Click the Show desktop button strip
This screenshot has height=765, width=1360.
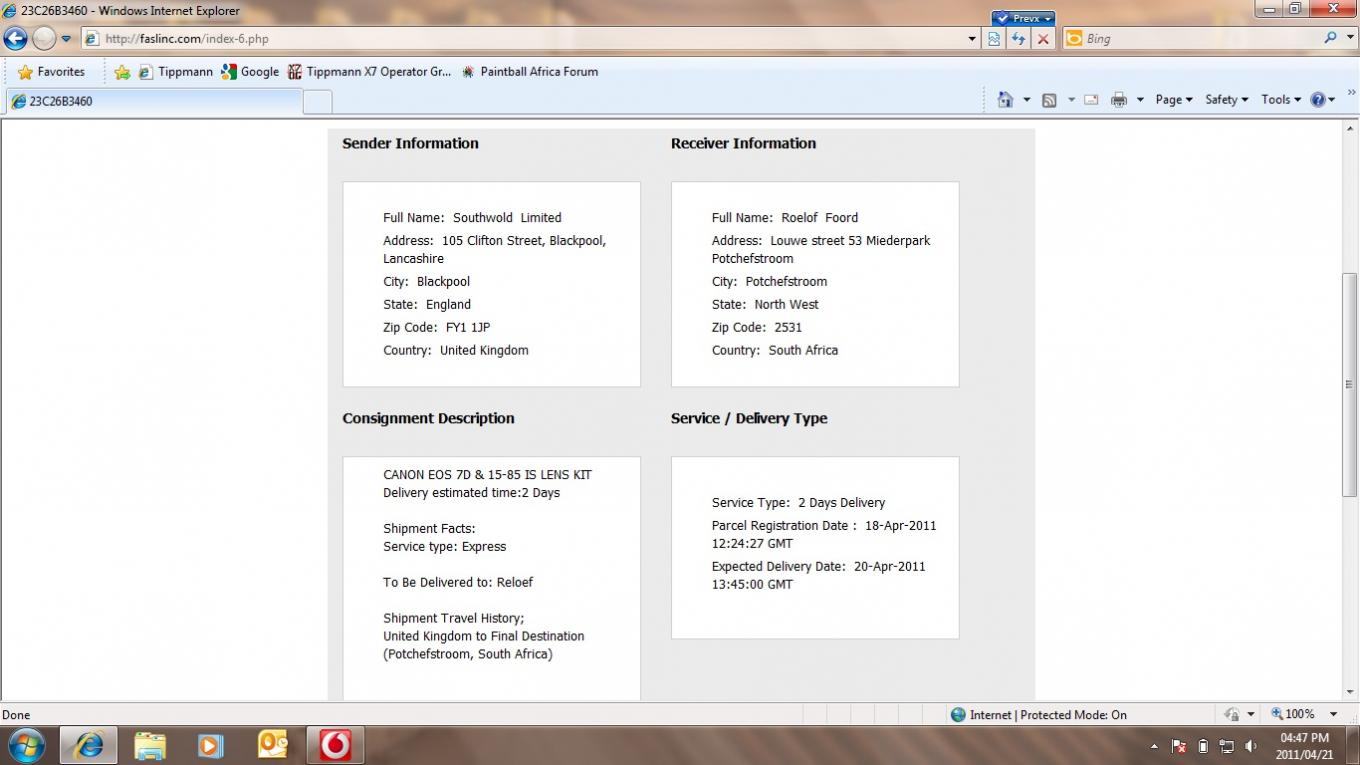1353,746
